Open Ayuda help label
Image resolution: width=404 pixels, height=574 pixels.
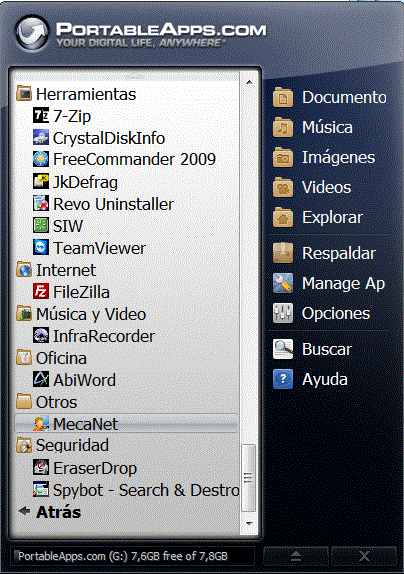click(325, 380)
